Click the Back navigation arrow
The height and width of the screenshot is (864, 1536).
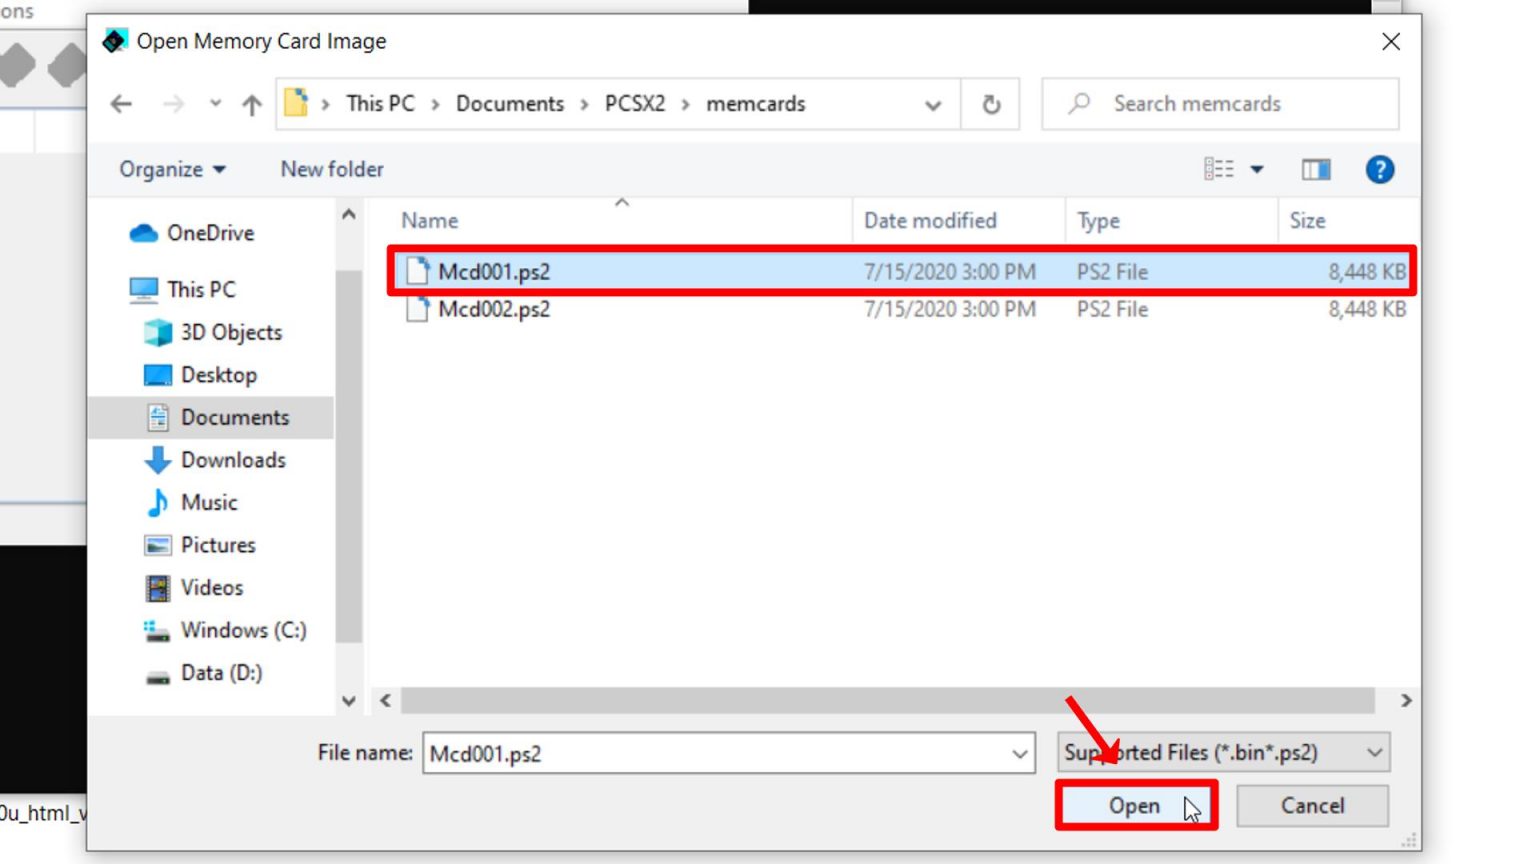coord(121,103)
